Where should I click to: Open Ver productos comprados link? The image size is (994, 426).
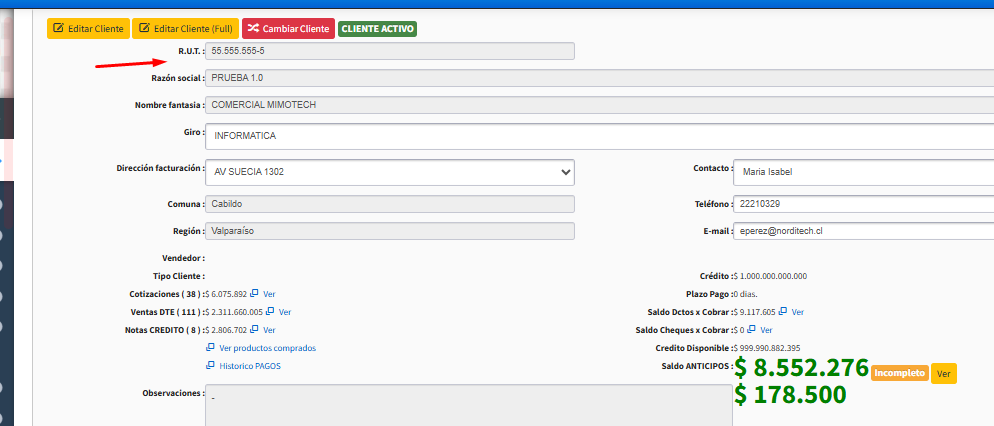[x=267, y=348]
